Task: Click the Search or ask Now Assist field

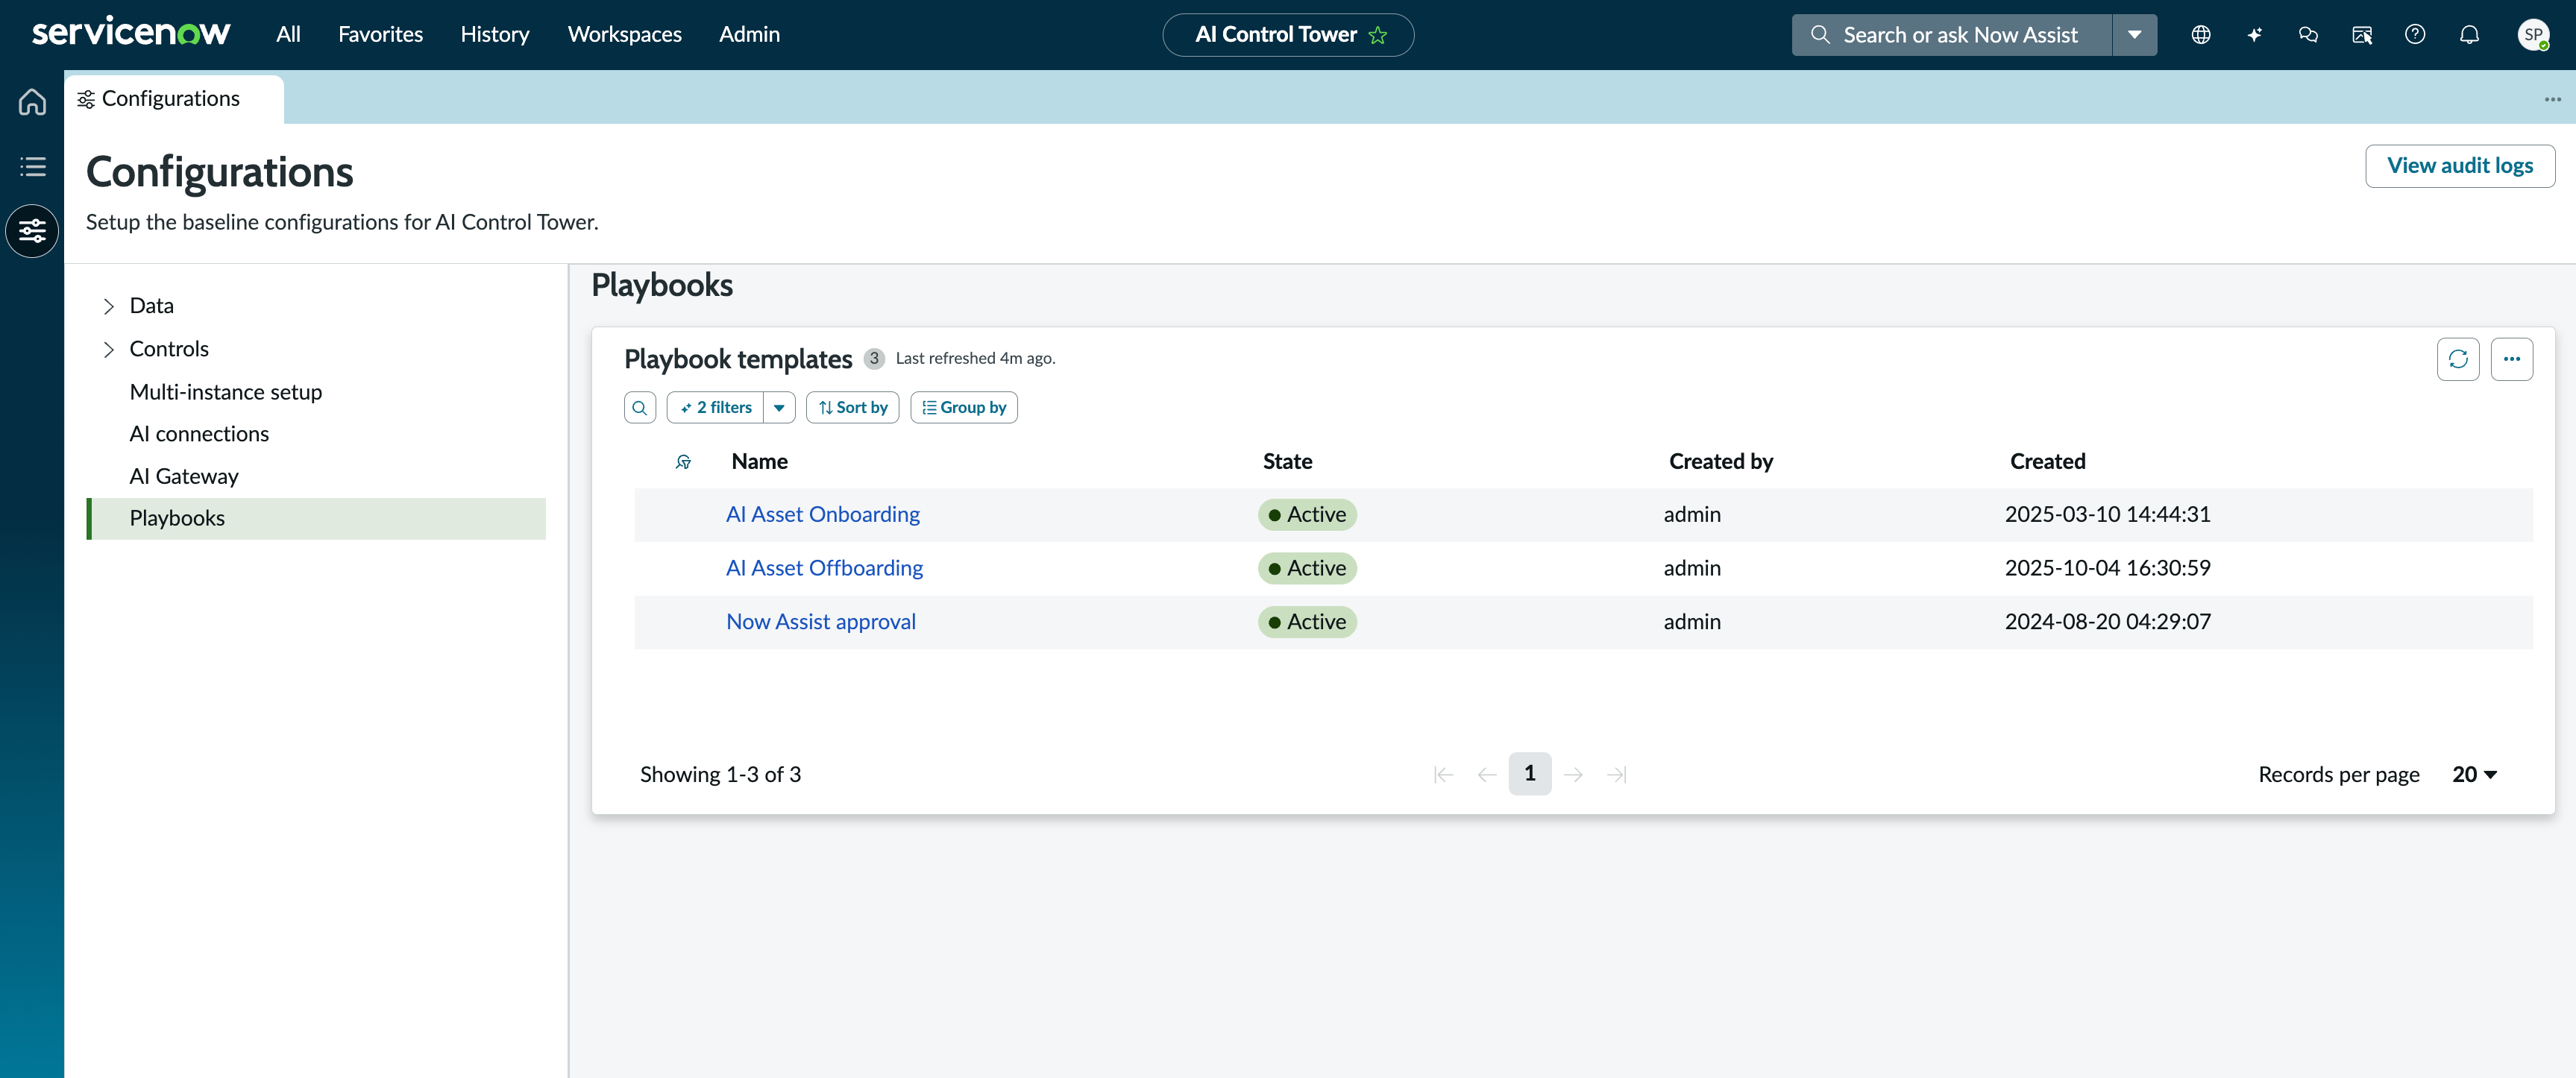Action: pos(1952,35)
